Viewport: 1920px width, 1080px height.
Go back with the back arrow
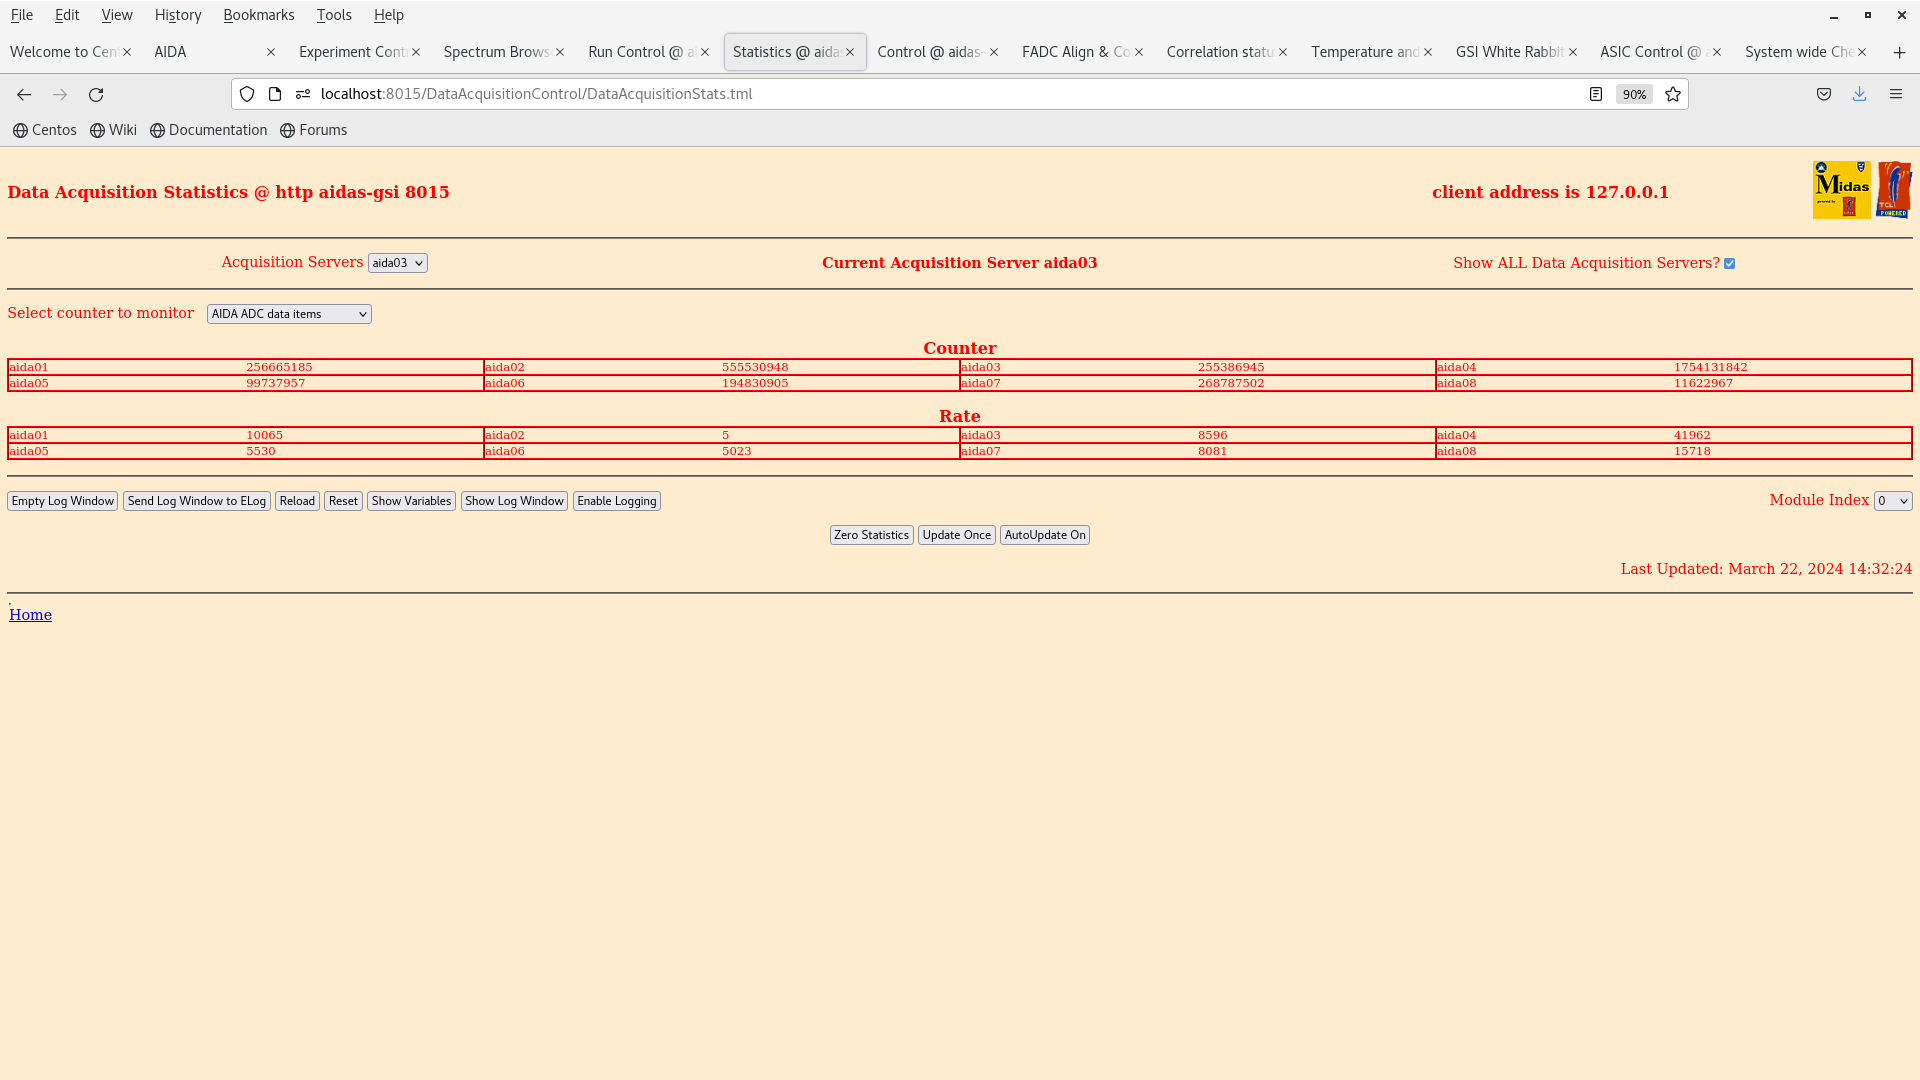pos(24,94)
